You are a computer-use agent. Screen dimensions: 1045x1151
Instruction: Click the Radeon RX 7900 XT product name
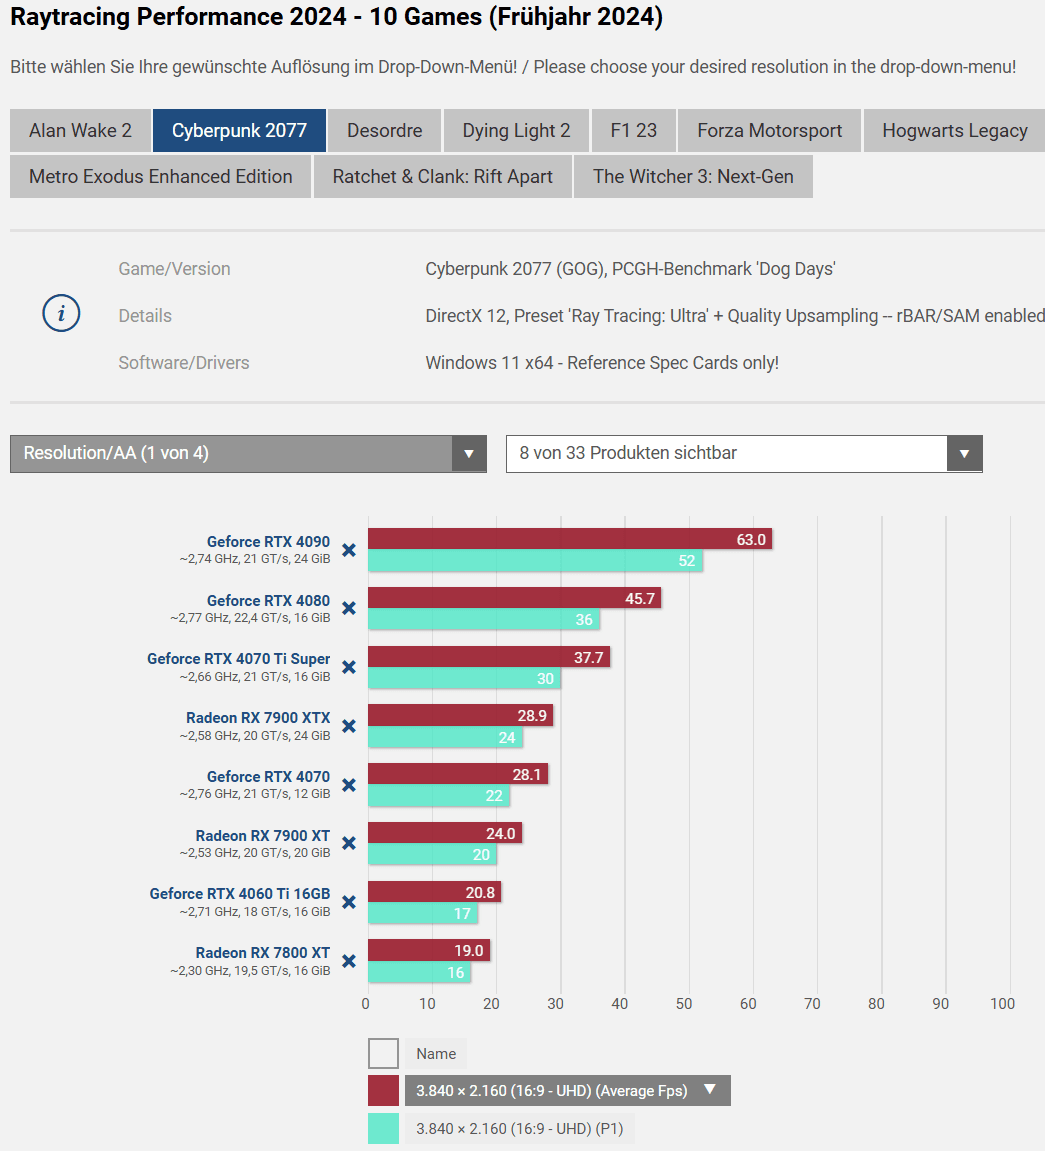coord(263,835)
